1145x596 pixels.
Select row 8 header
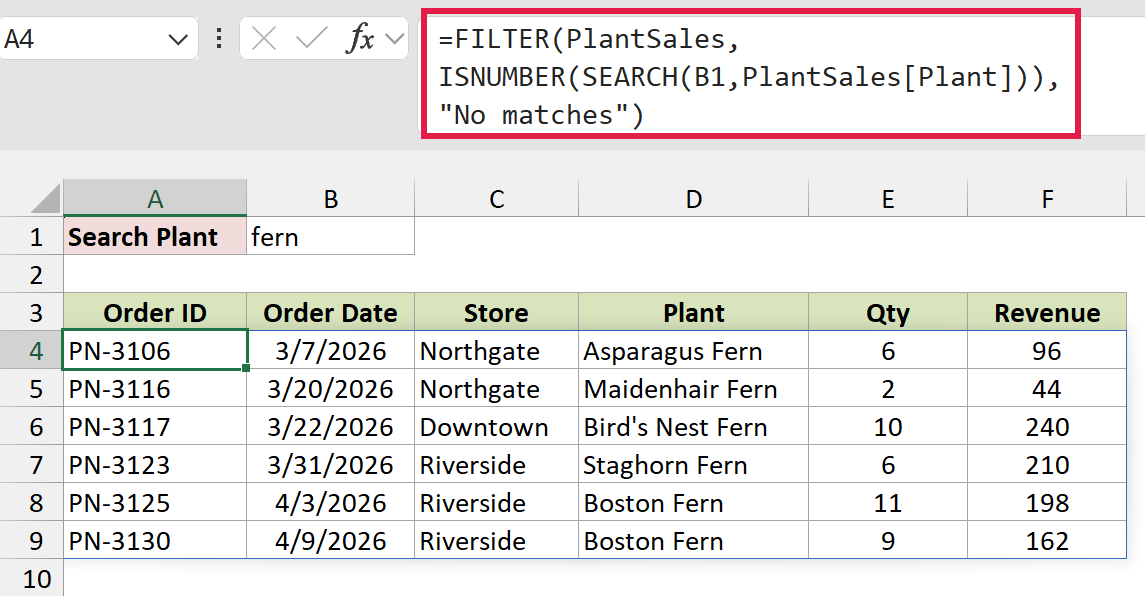point(31,503)
